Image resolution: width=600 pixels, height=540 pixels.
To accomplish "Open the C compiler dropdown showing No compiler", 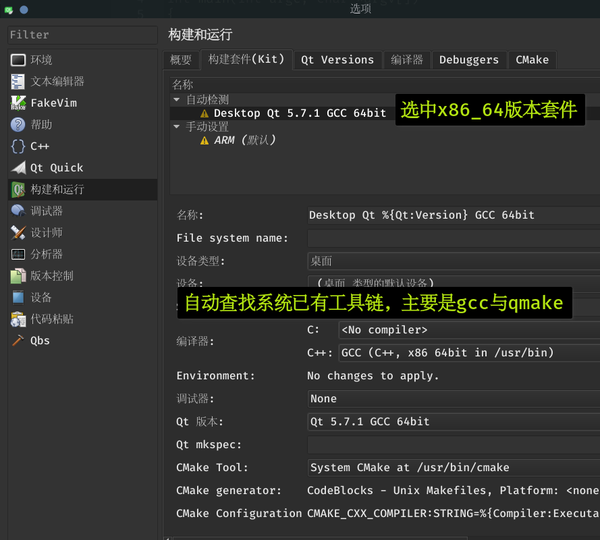I will click(x=469, y=330).
